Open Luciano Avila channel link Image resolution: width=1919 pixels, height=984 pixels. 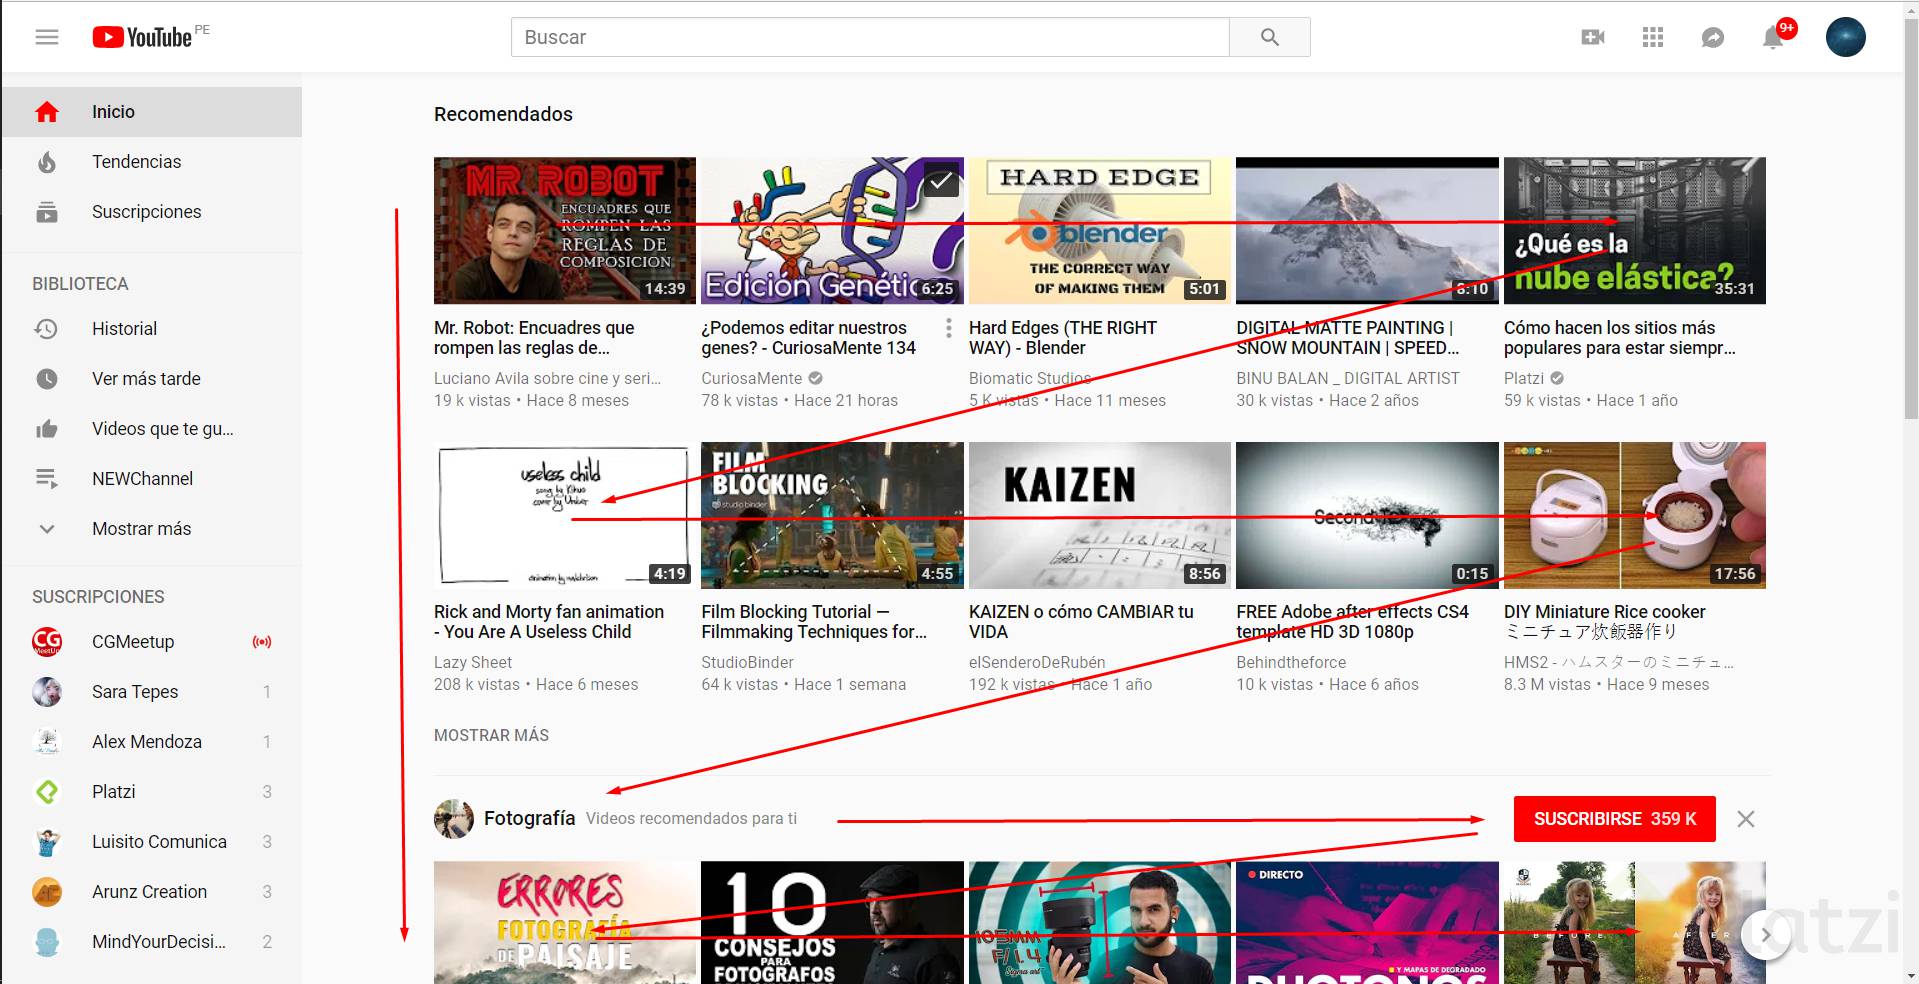547,378
